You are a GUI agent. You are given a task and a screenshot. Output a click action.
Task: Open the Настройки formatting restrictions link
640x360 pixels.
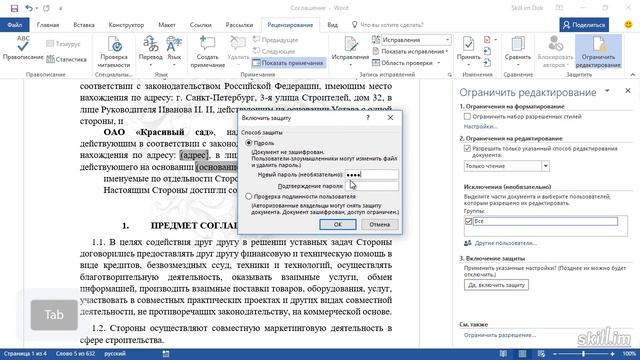pos(480,127)
